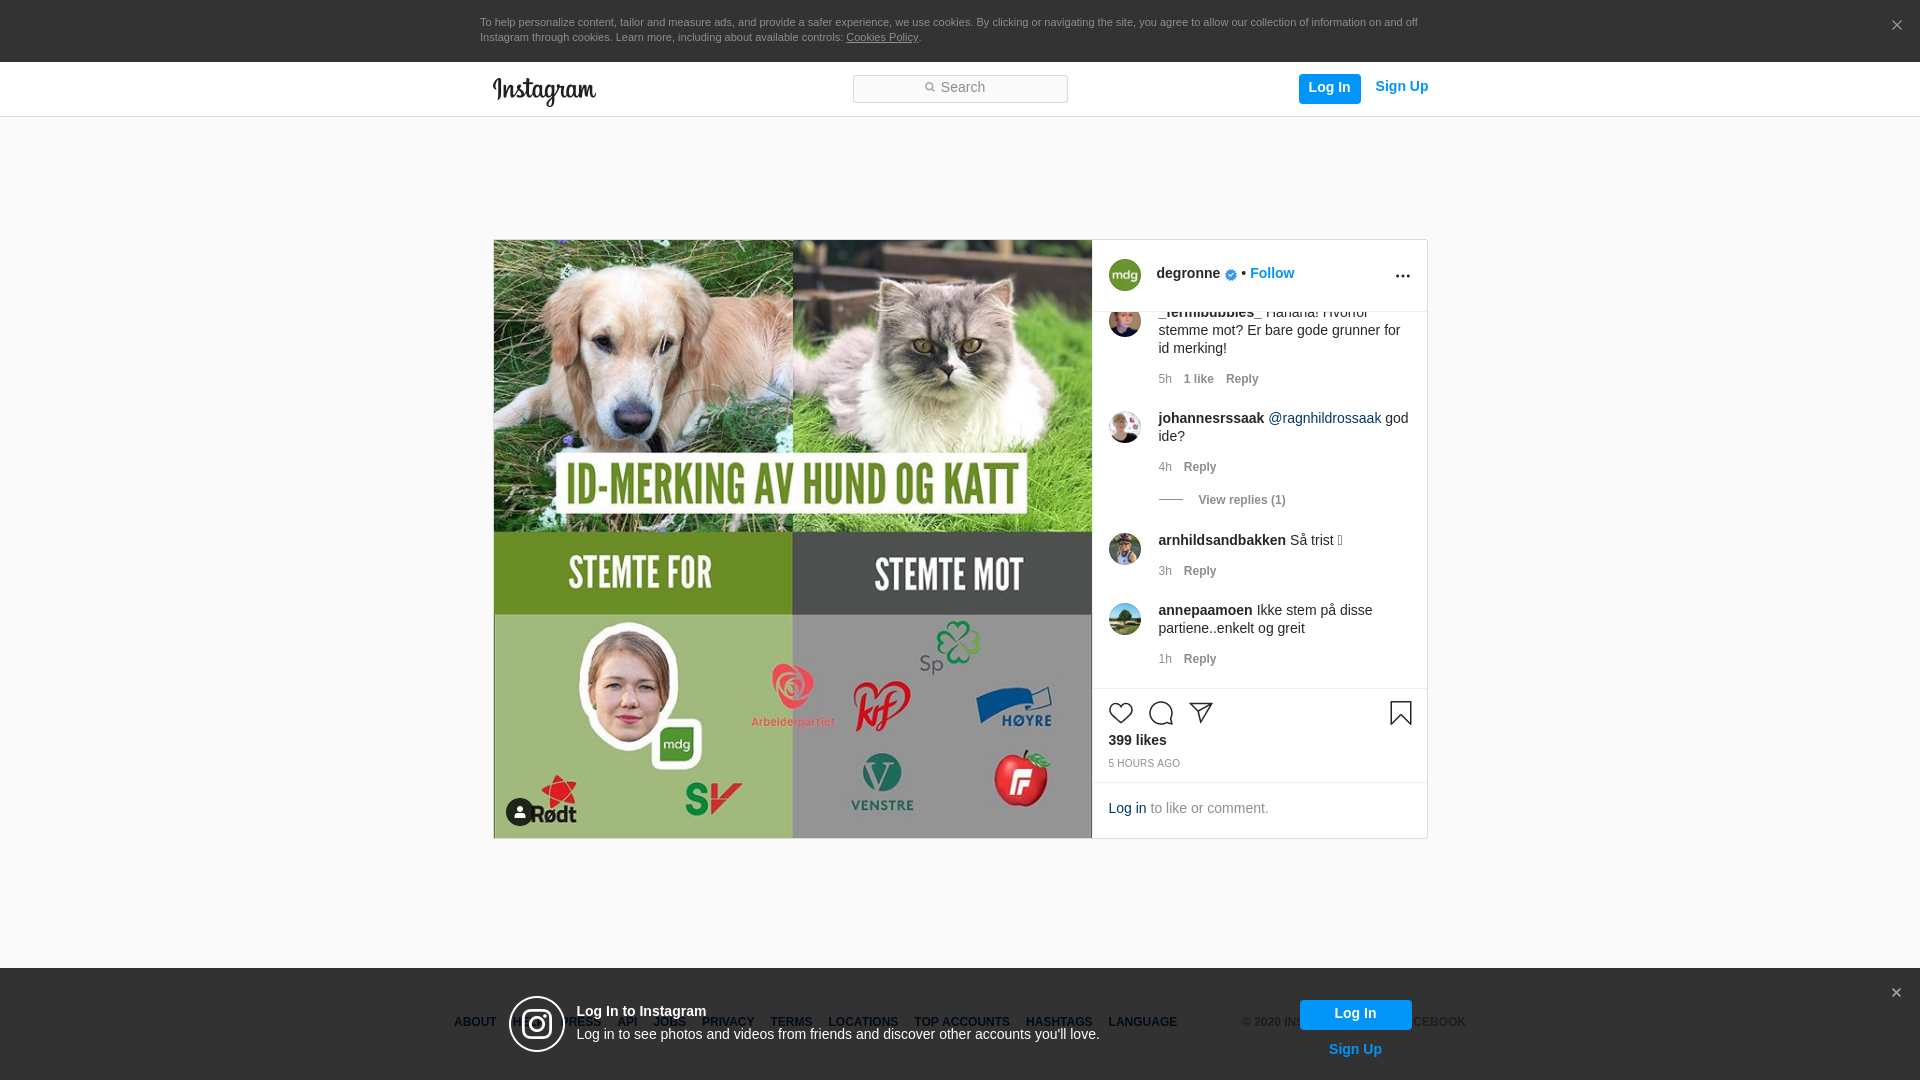Open the PRIVACY footer link
The image size is (1920, 1080).
coord(727,1023)
